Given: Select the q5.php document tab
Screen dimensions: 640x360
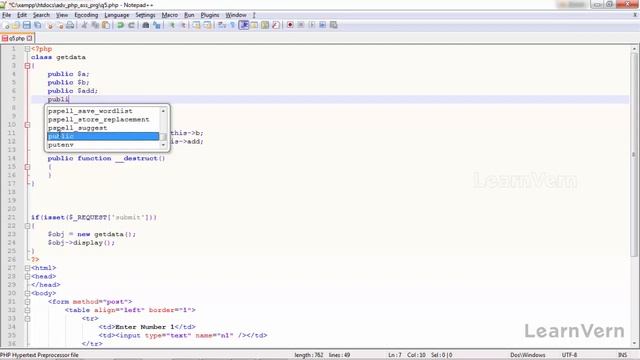Looking at the screenshot, I should click(16, 38).
